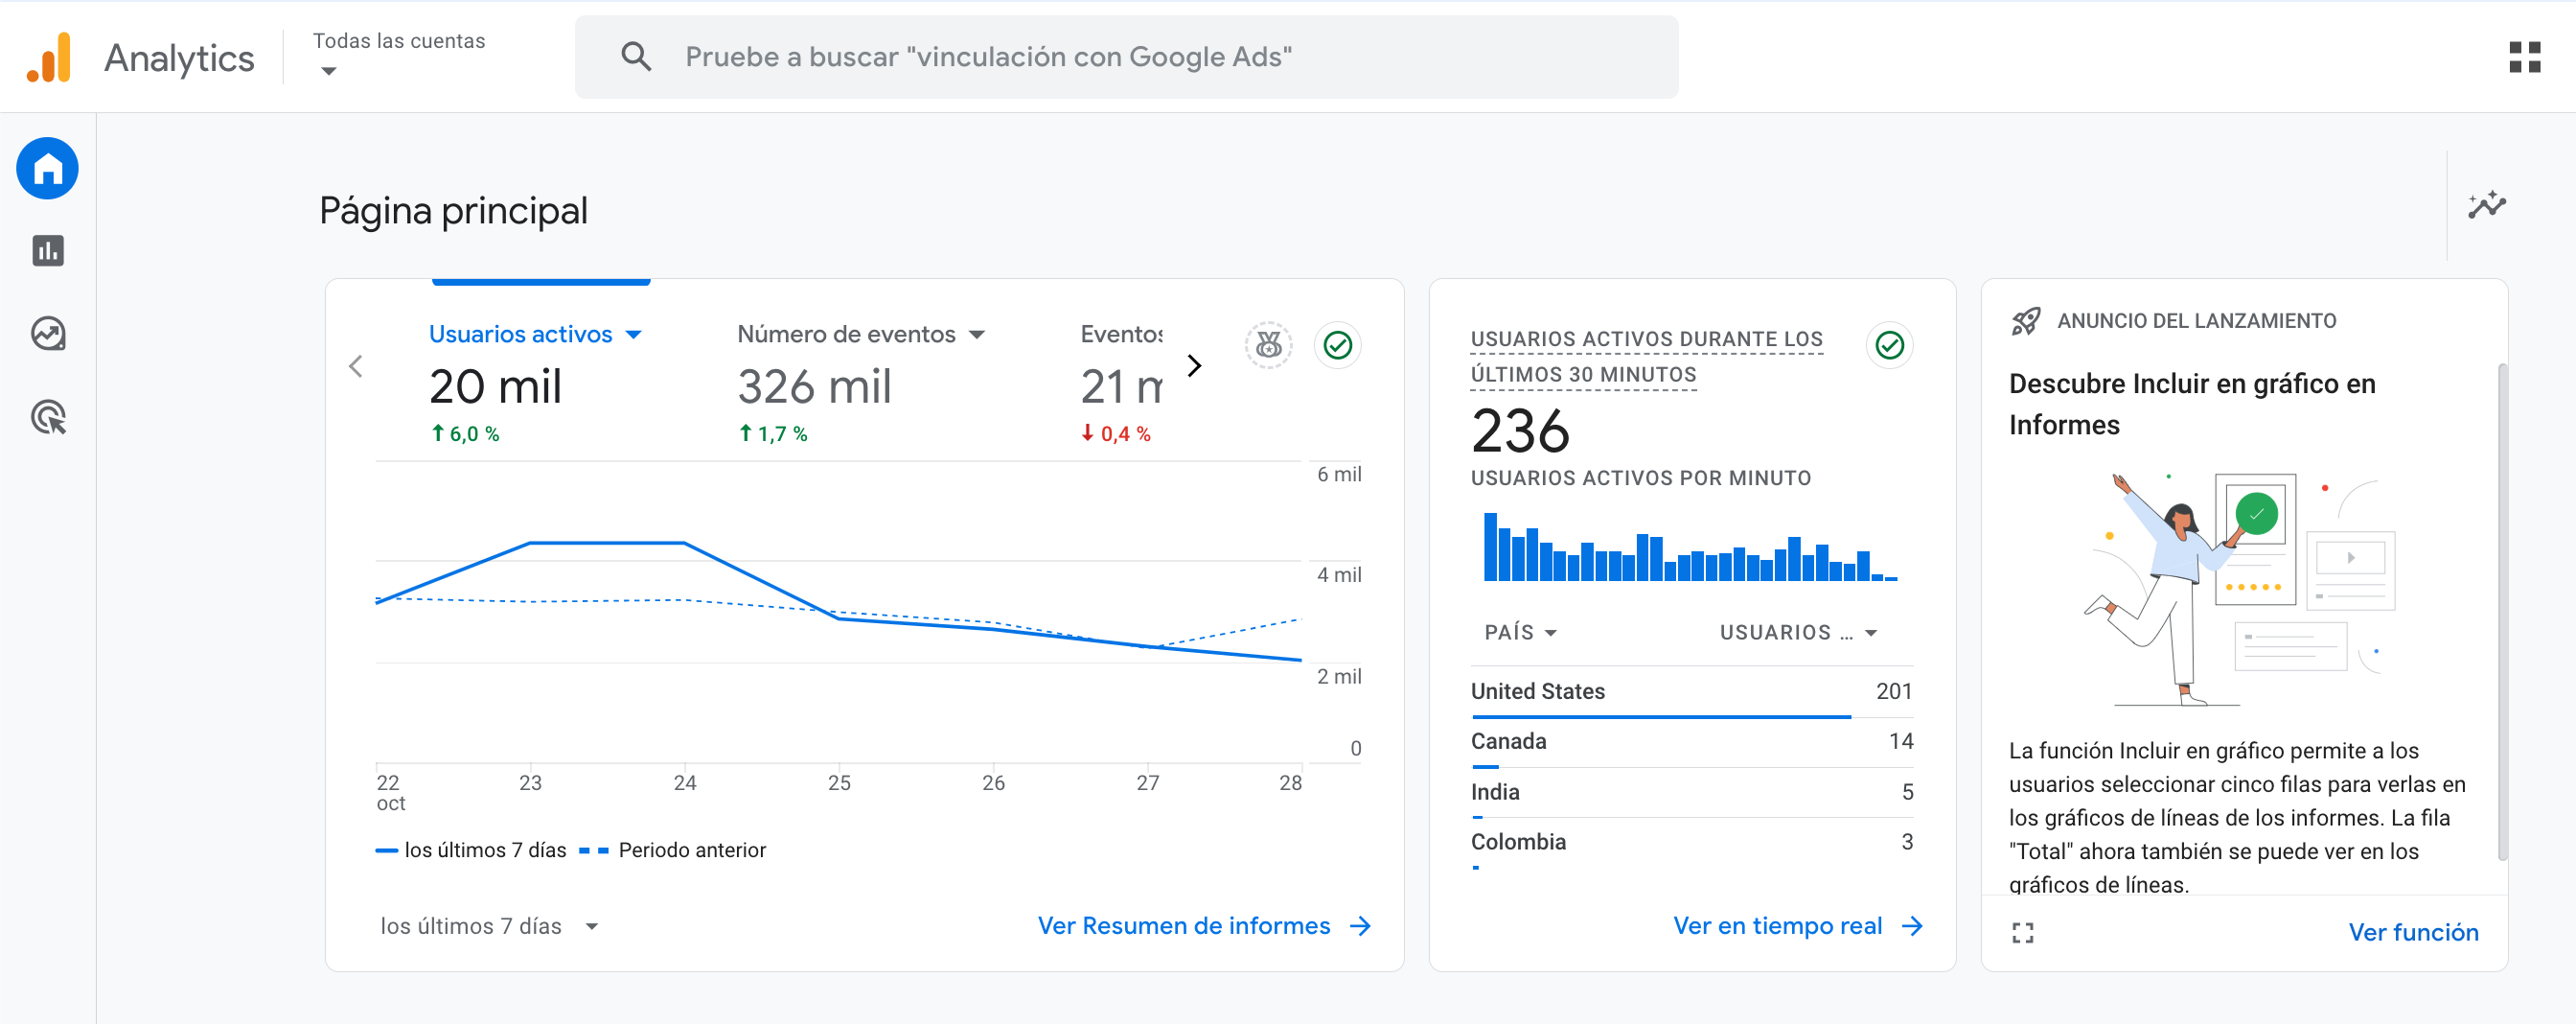
Task: Open Ver Resumen de informes
Action: 1204,926
